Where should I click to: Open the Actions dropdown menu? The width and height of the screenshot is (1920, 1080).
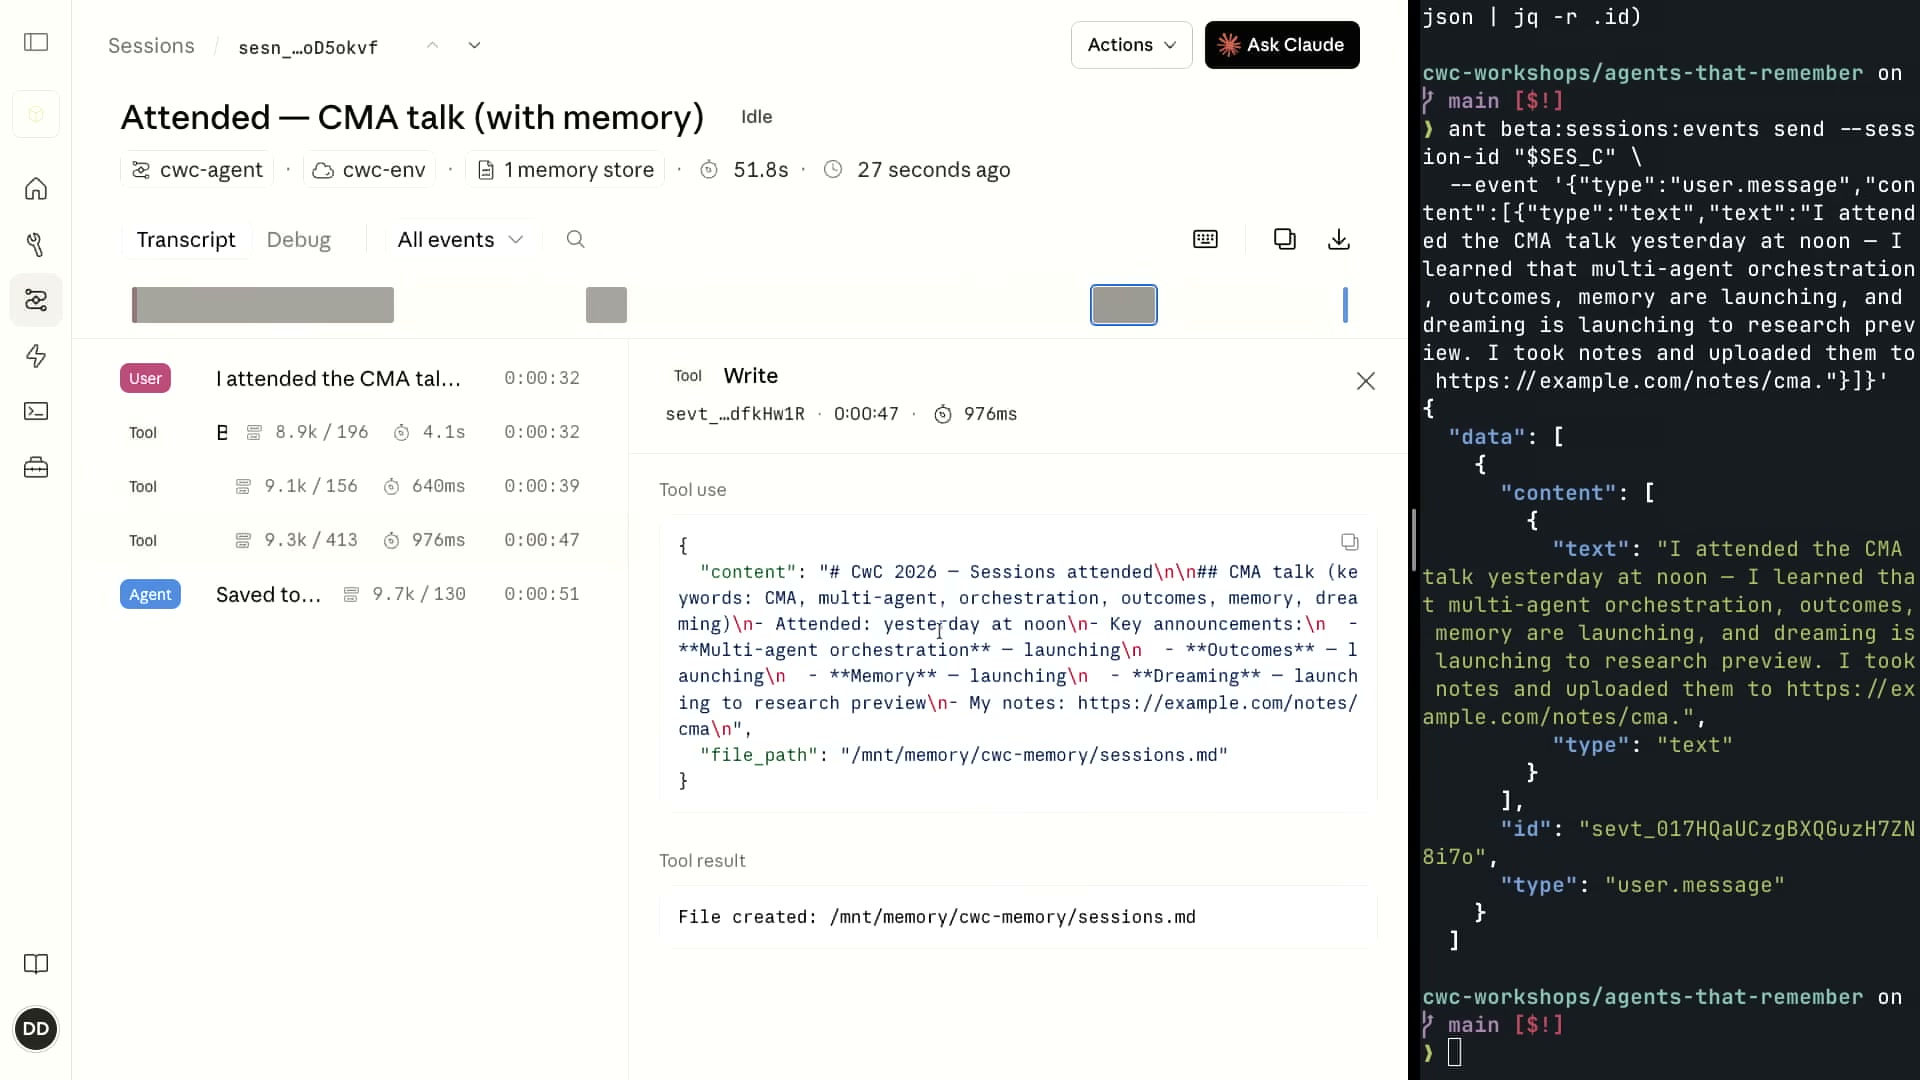pos(1131,45)
